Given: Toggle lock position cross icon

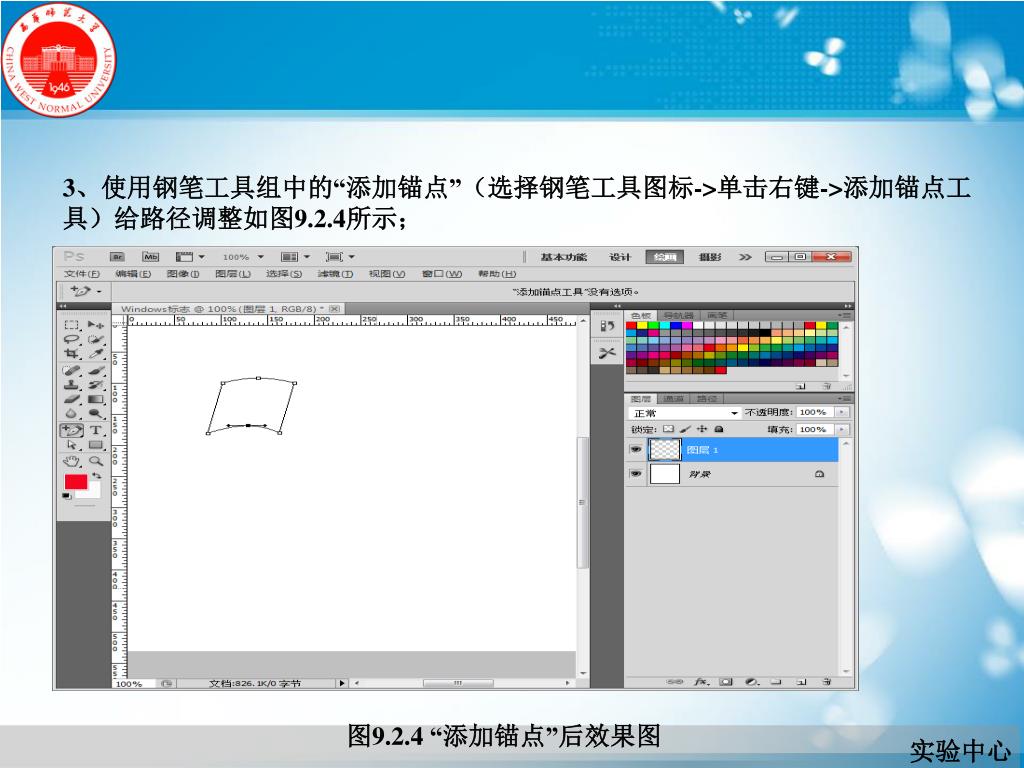Looking at the screenshot, I should (702, 429).
